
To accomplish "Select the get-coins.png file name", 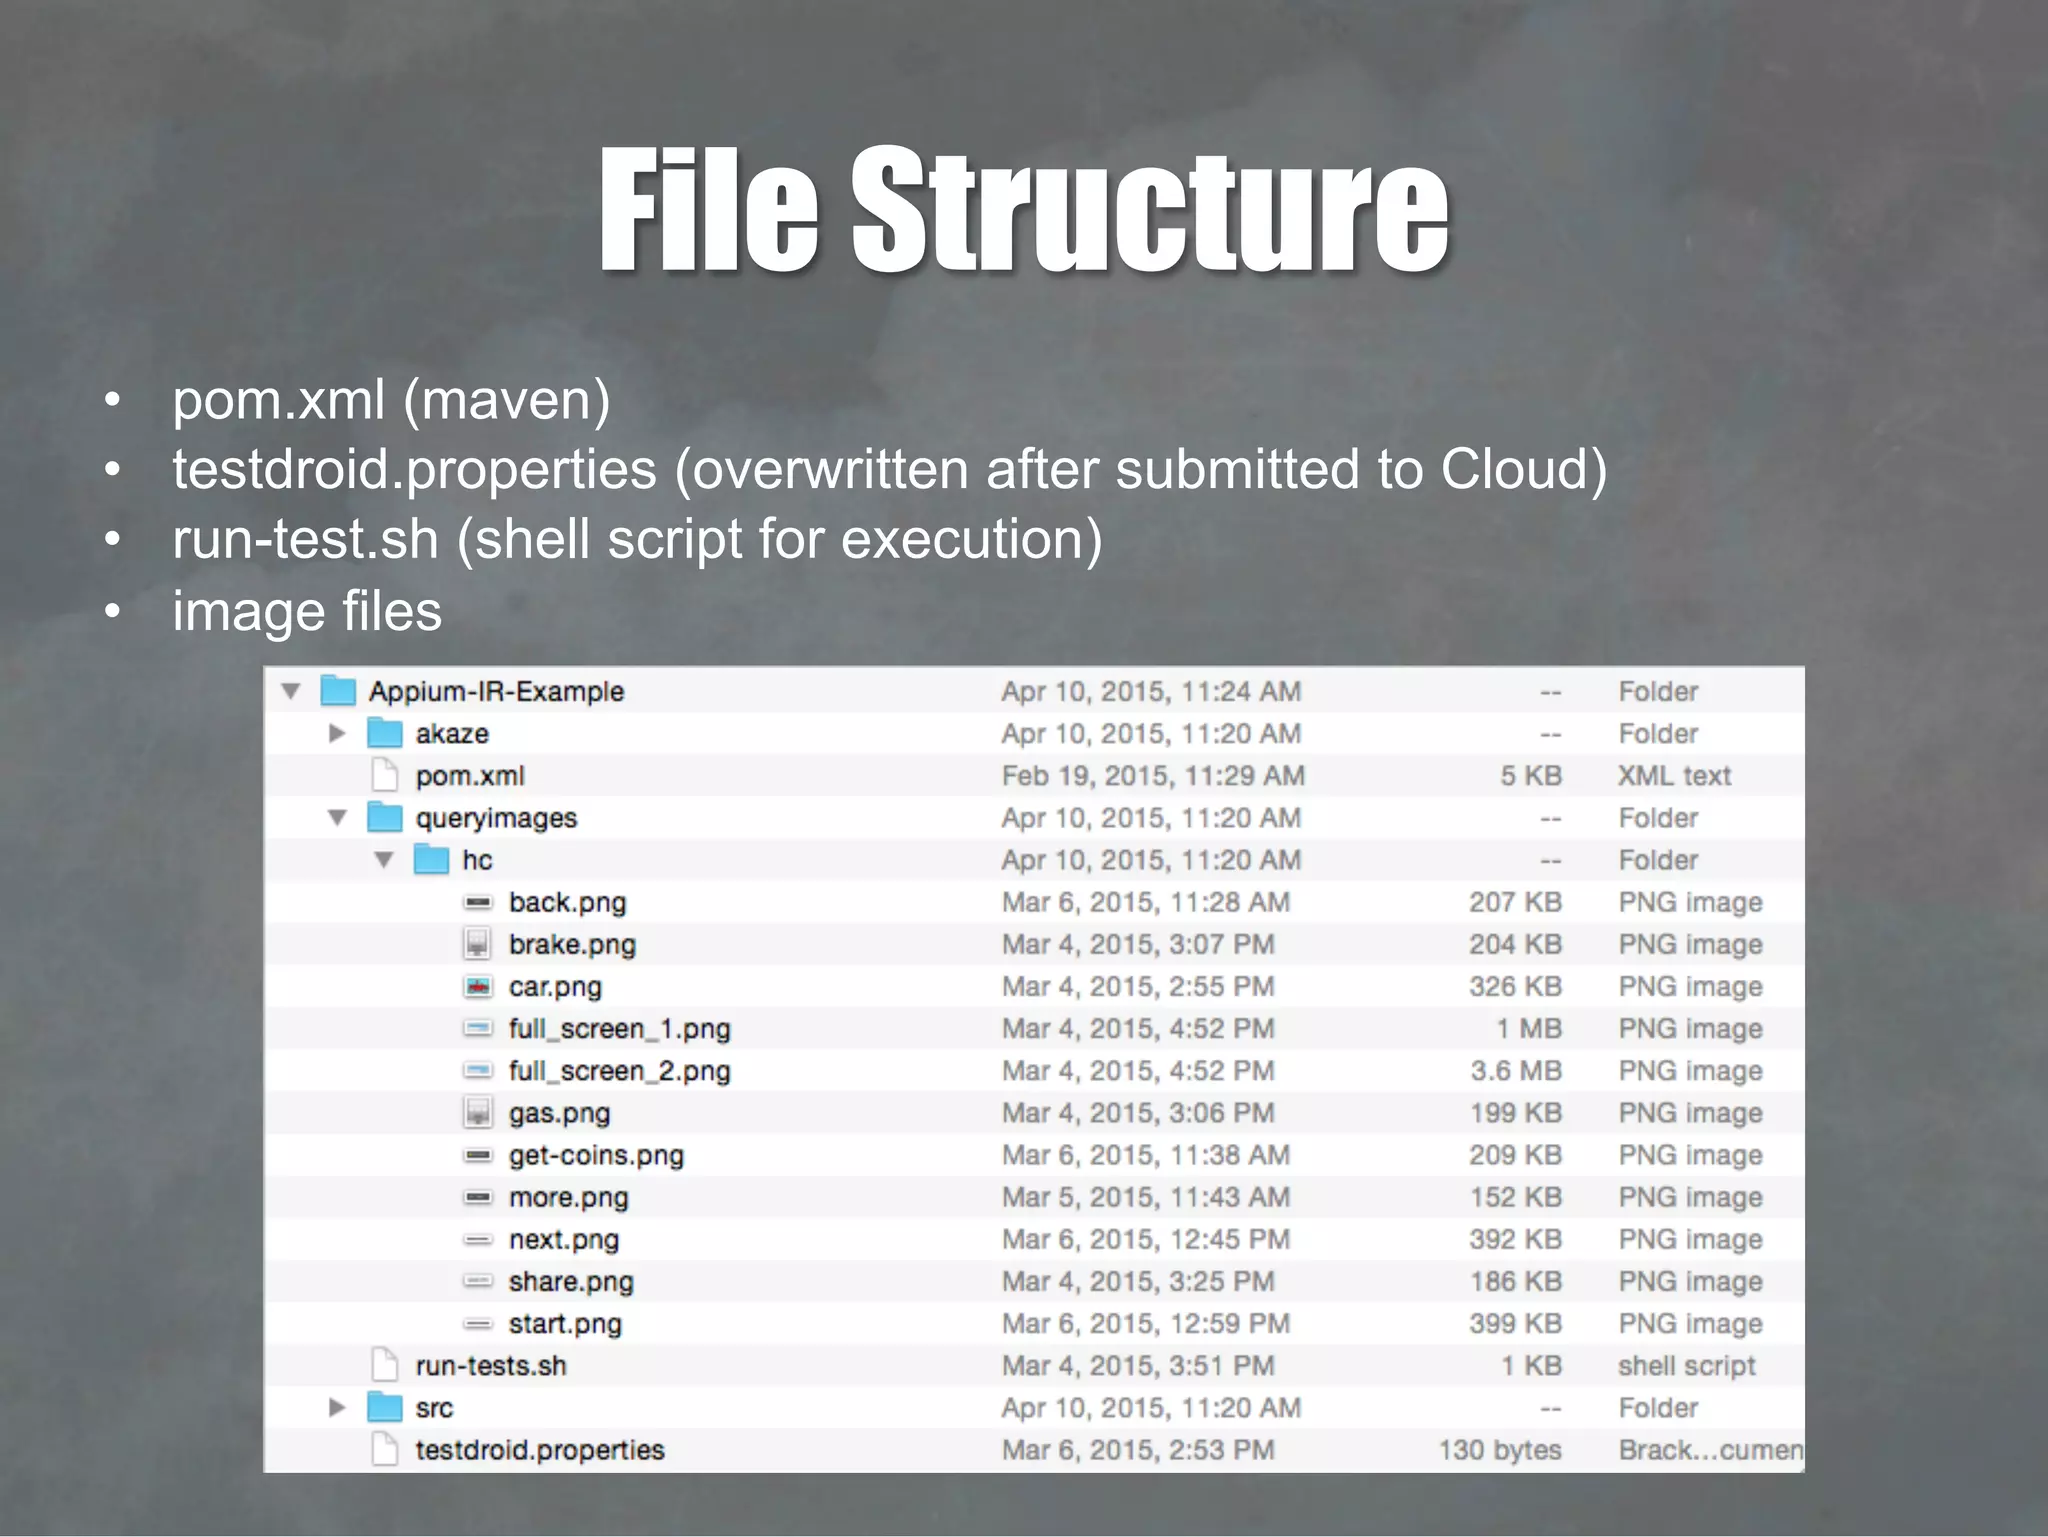I will point(596,1156).
